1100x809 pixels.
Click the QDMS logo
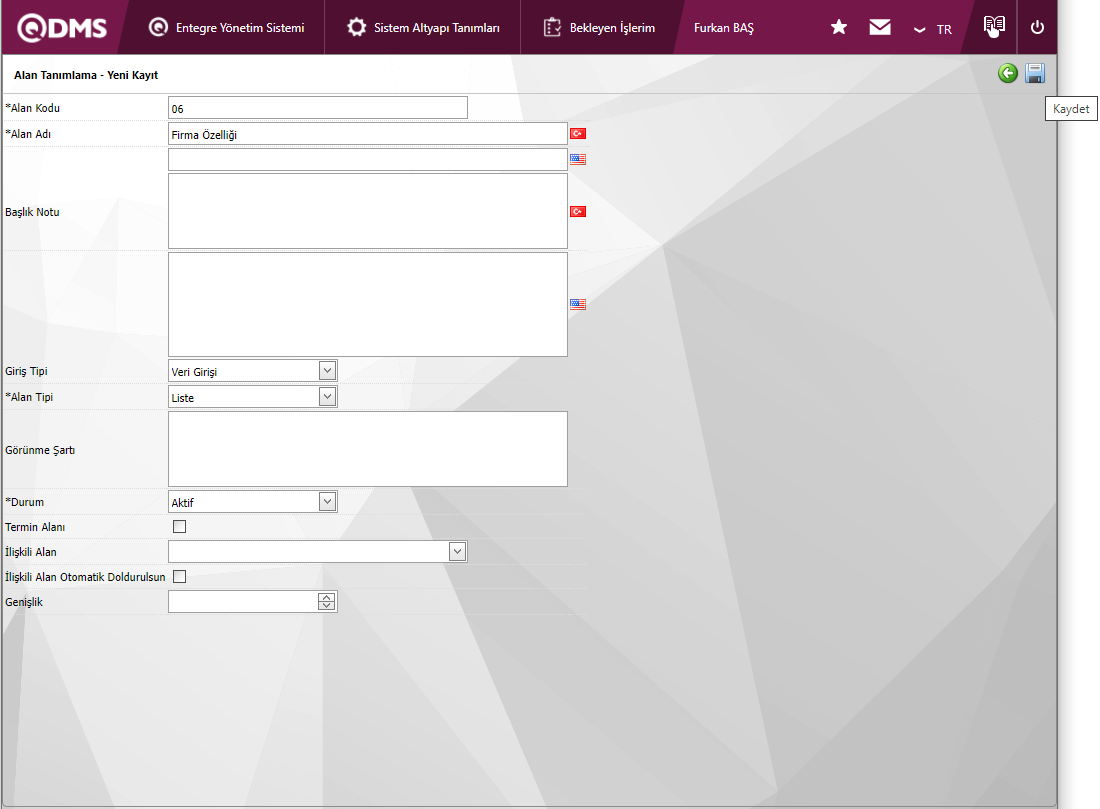click(x=62, y=28)
